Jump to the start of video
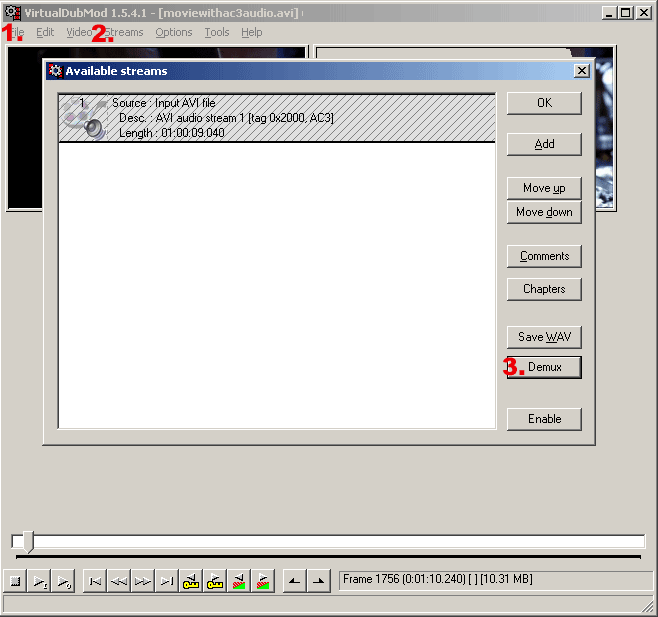Screen dimensions: 658x617 pos(95,581)
